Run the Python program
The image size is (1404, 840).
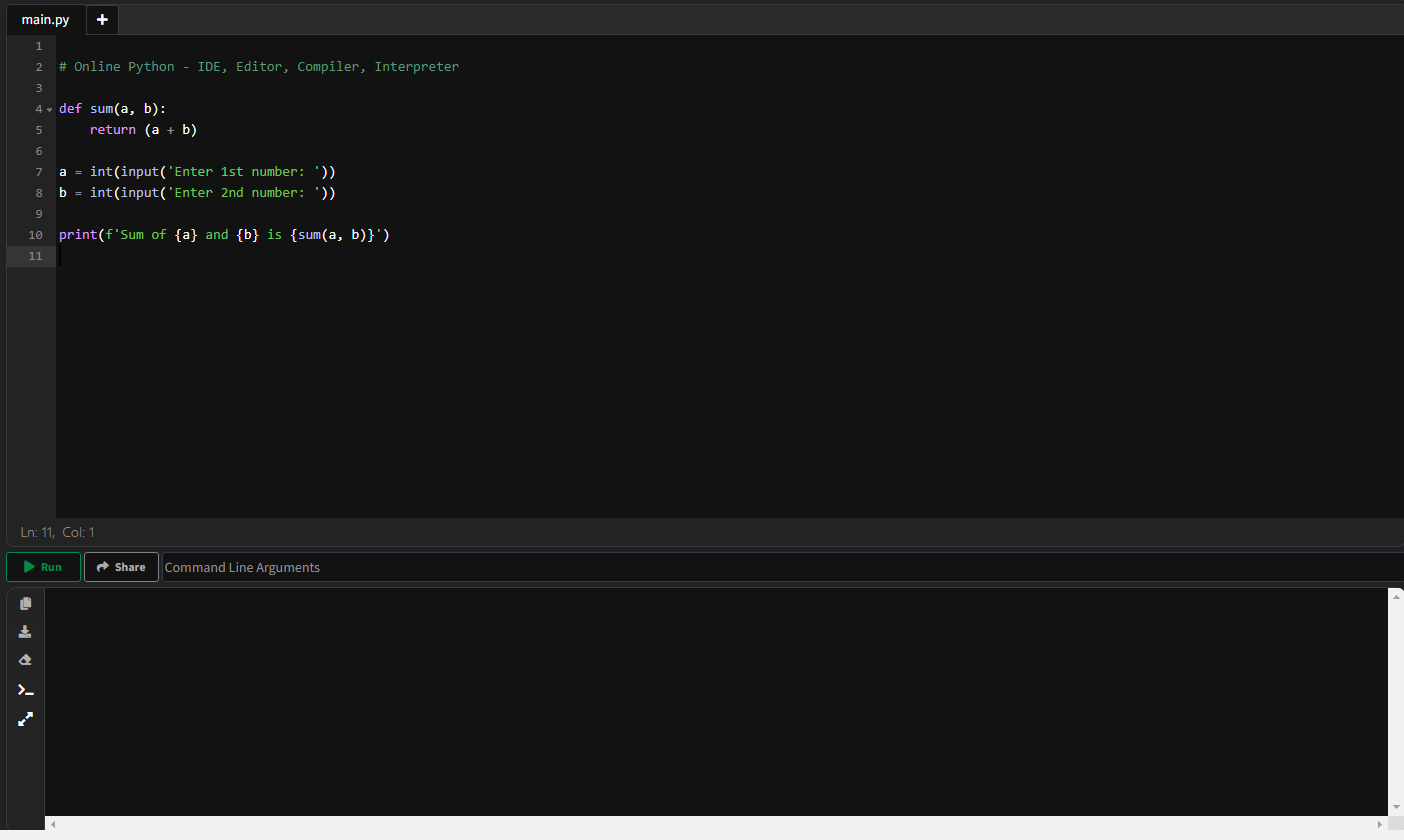44,567
